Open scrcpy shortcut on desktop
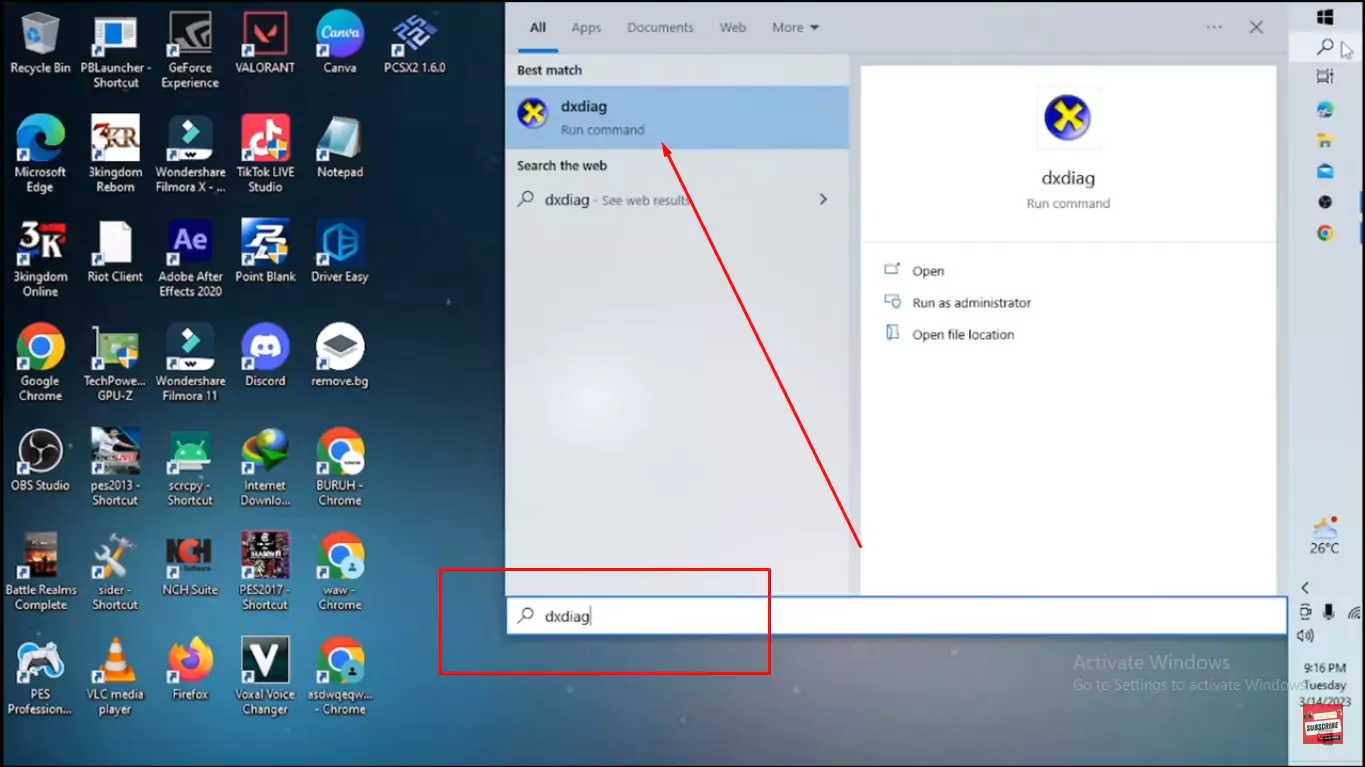The image size is (1365, 767). [x=190, y=467]
